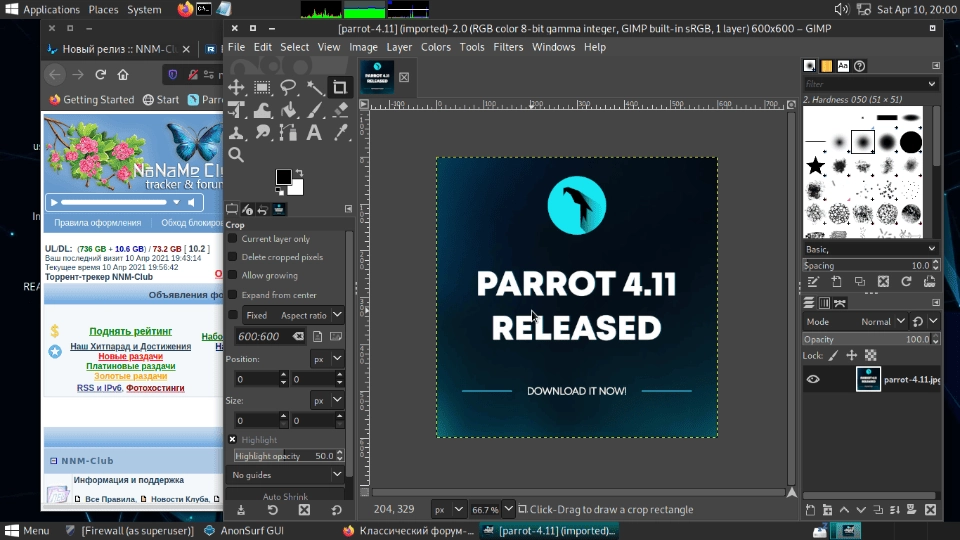Select the Paintbrush tool

pos(315,110)
